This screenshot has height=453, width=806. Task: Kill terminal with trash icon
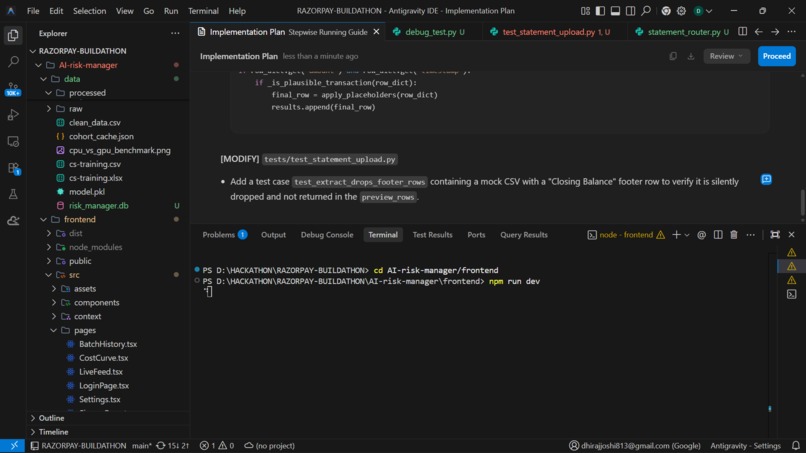point(734,235)
